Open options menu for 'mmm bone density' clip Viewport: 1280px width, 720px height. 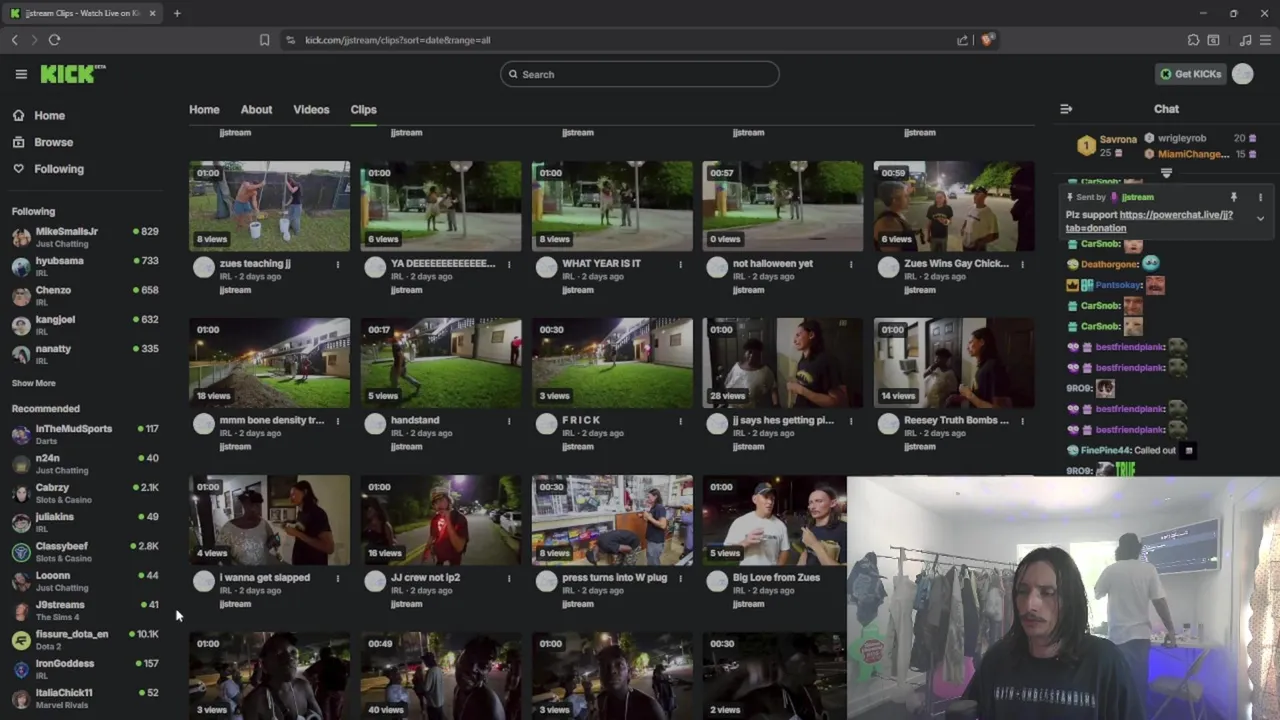pos(338,422)
